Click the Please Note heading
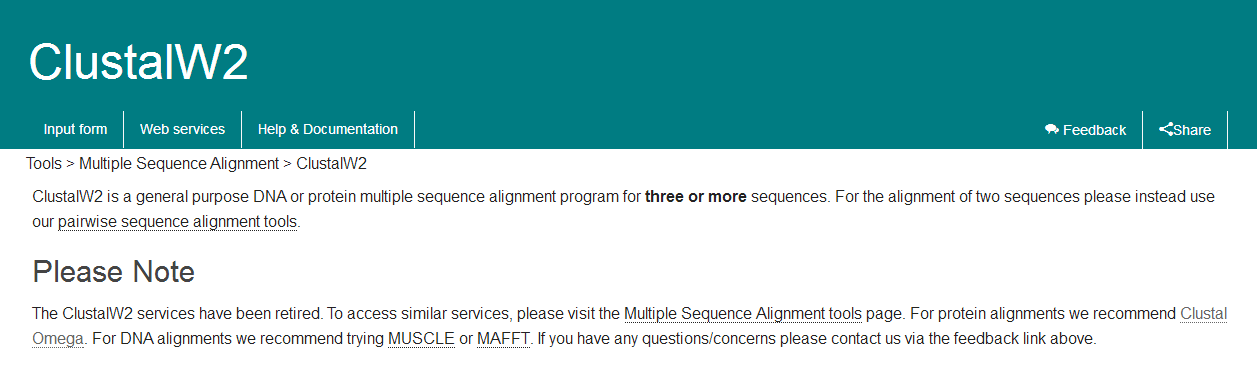1257x376 pixels. [114, 272]
